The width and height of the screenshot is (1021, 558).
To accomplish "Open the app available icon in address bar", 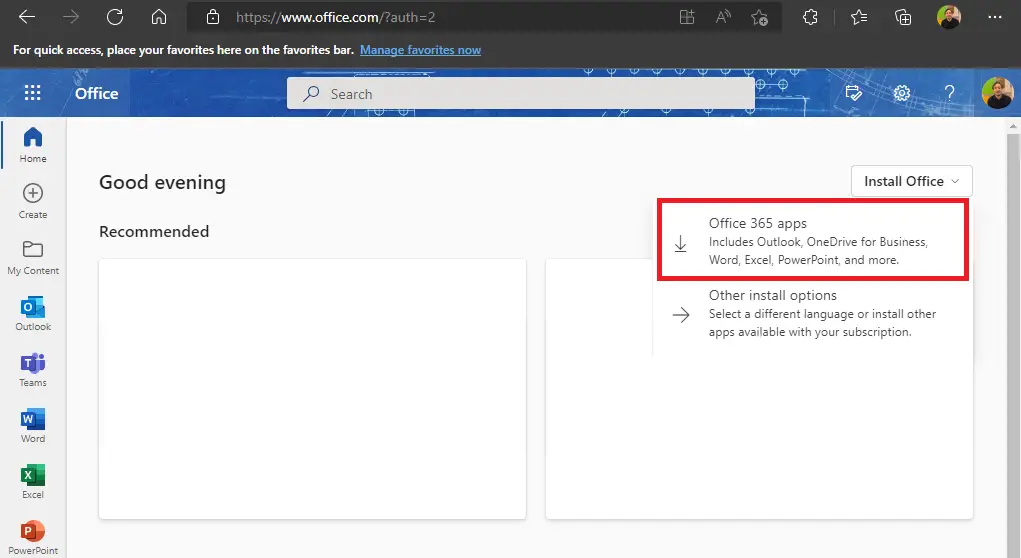I will tap(687, 18).
